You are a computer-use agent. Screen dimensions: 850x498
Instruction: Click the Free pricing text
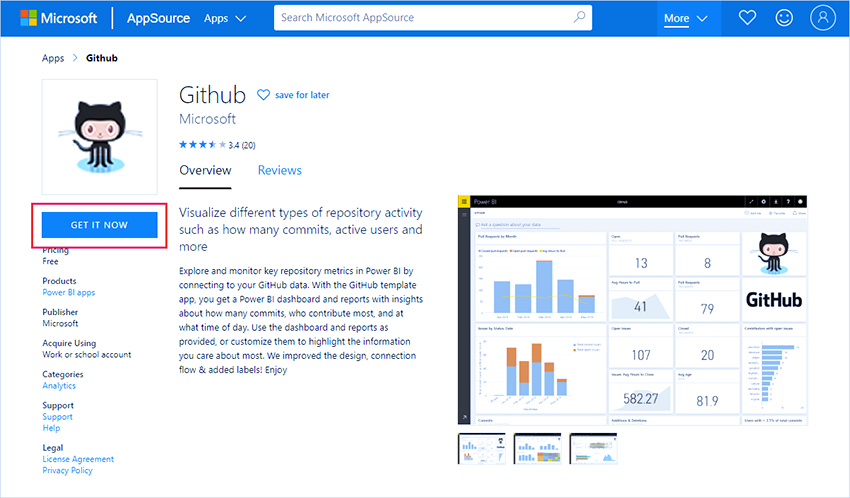coord(50,262)
